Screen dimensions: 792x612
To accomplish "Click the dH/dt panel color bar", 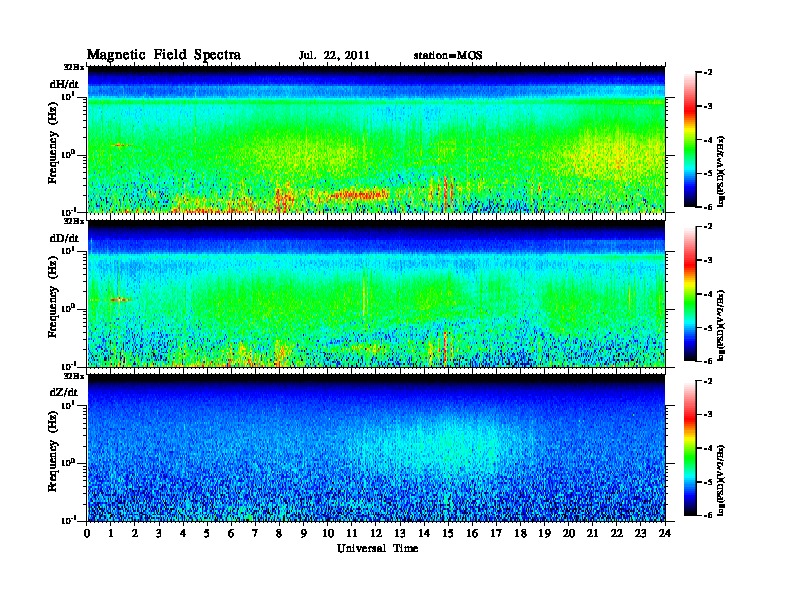I will pyautogui.click(x=690, y=139).
